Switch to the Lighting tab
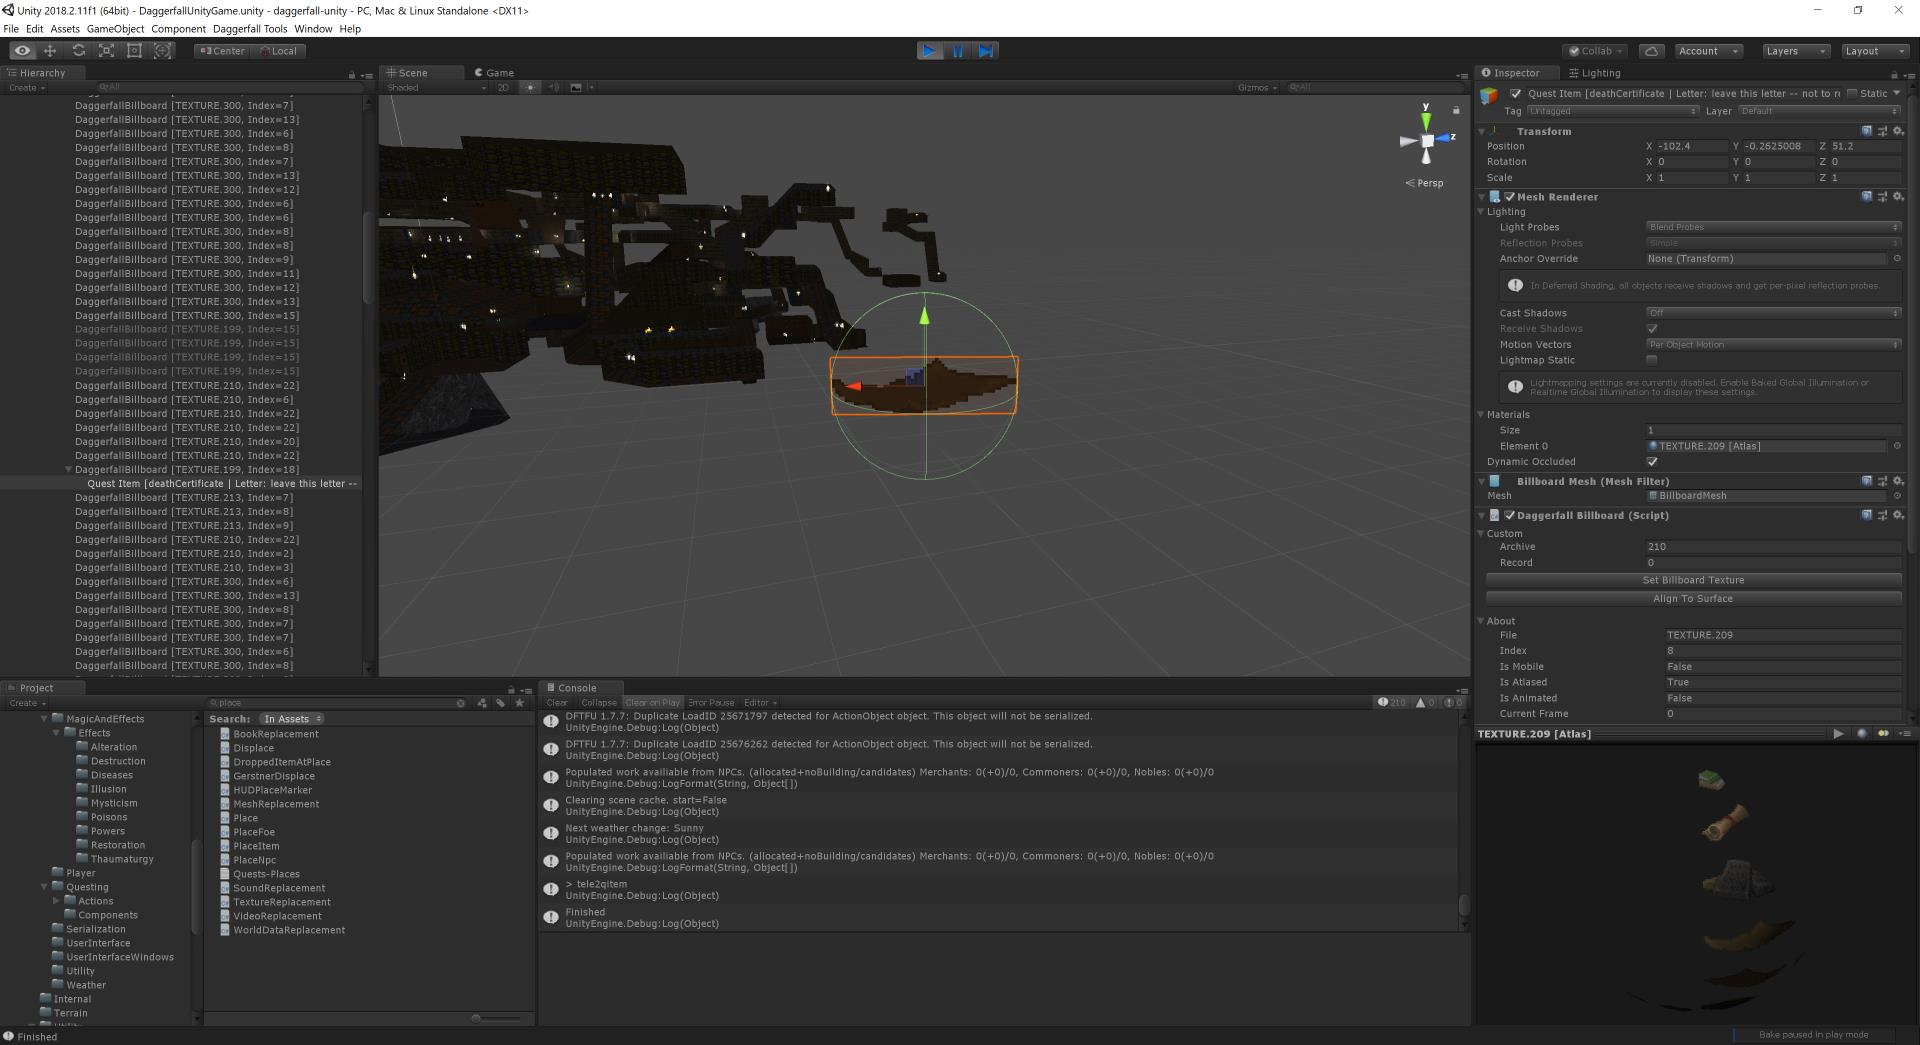Viewport: 1920px width, 1045px height. tap(1595, 73)
